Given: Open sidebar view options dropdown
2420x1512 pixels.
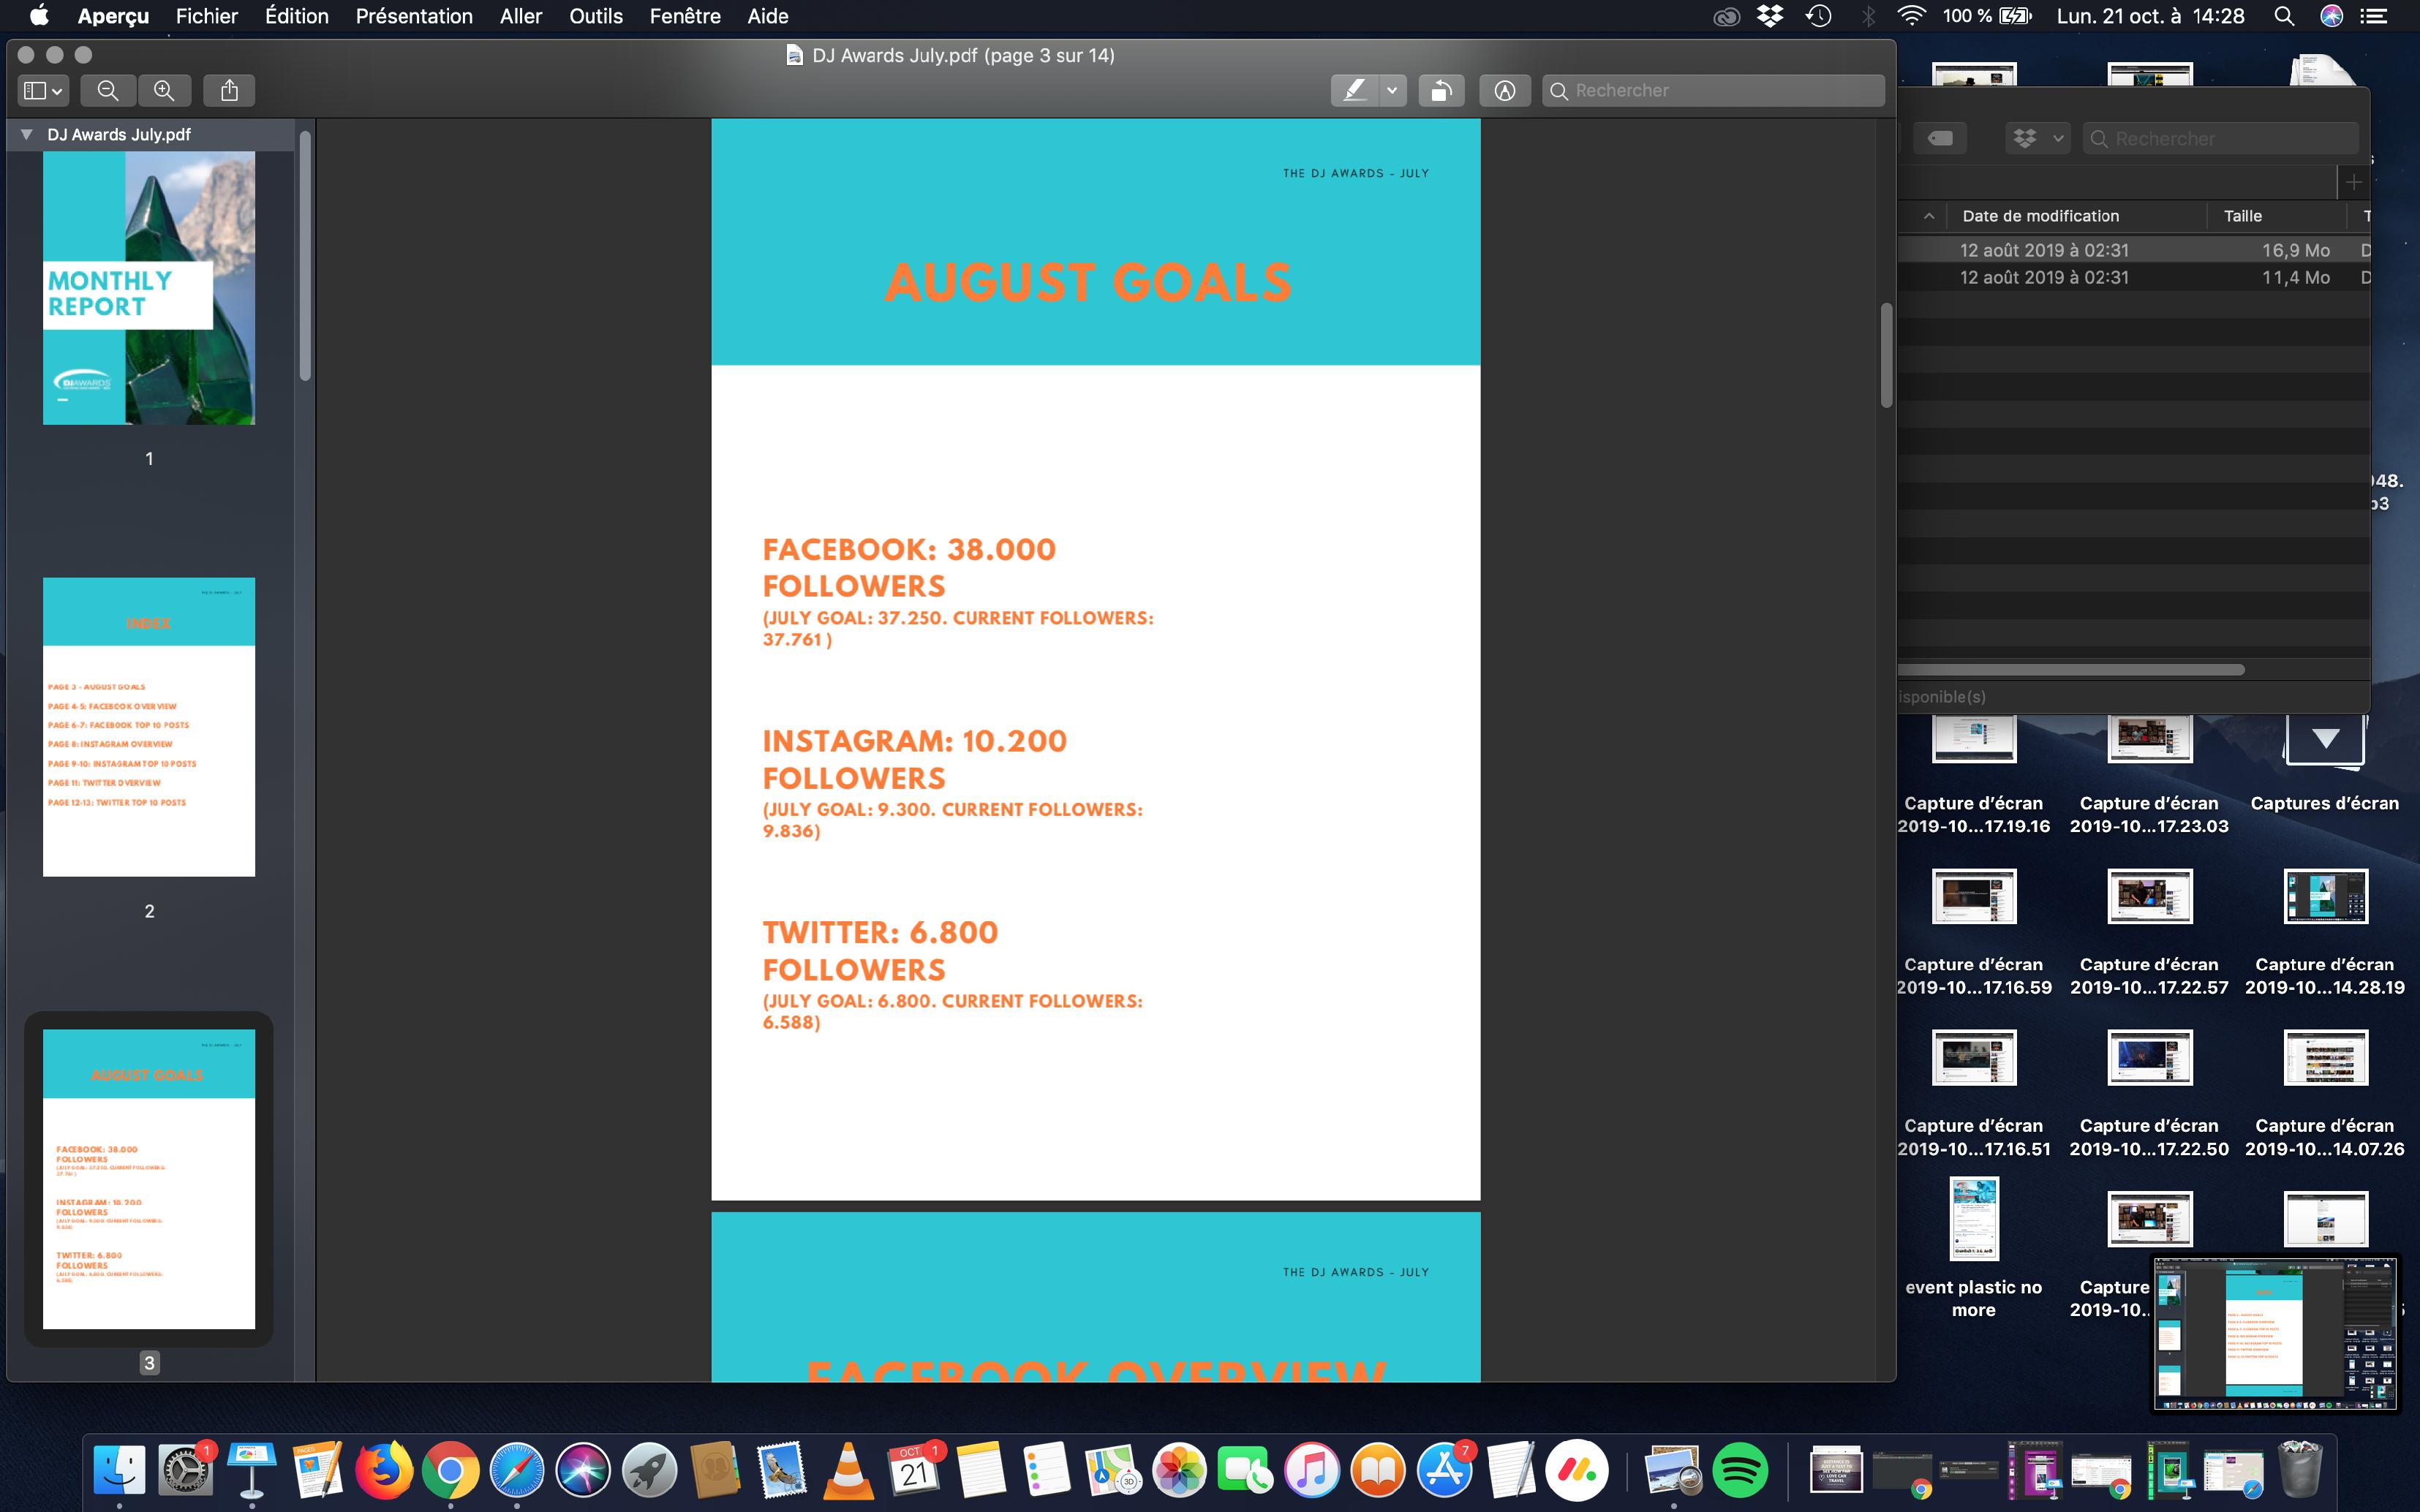Looking at the screenshot, I should (43, 91).
